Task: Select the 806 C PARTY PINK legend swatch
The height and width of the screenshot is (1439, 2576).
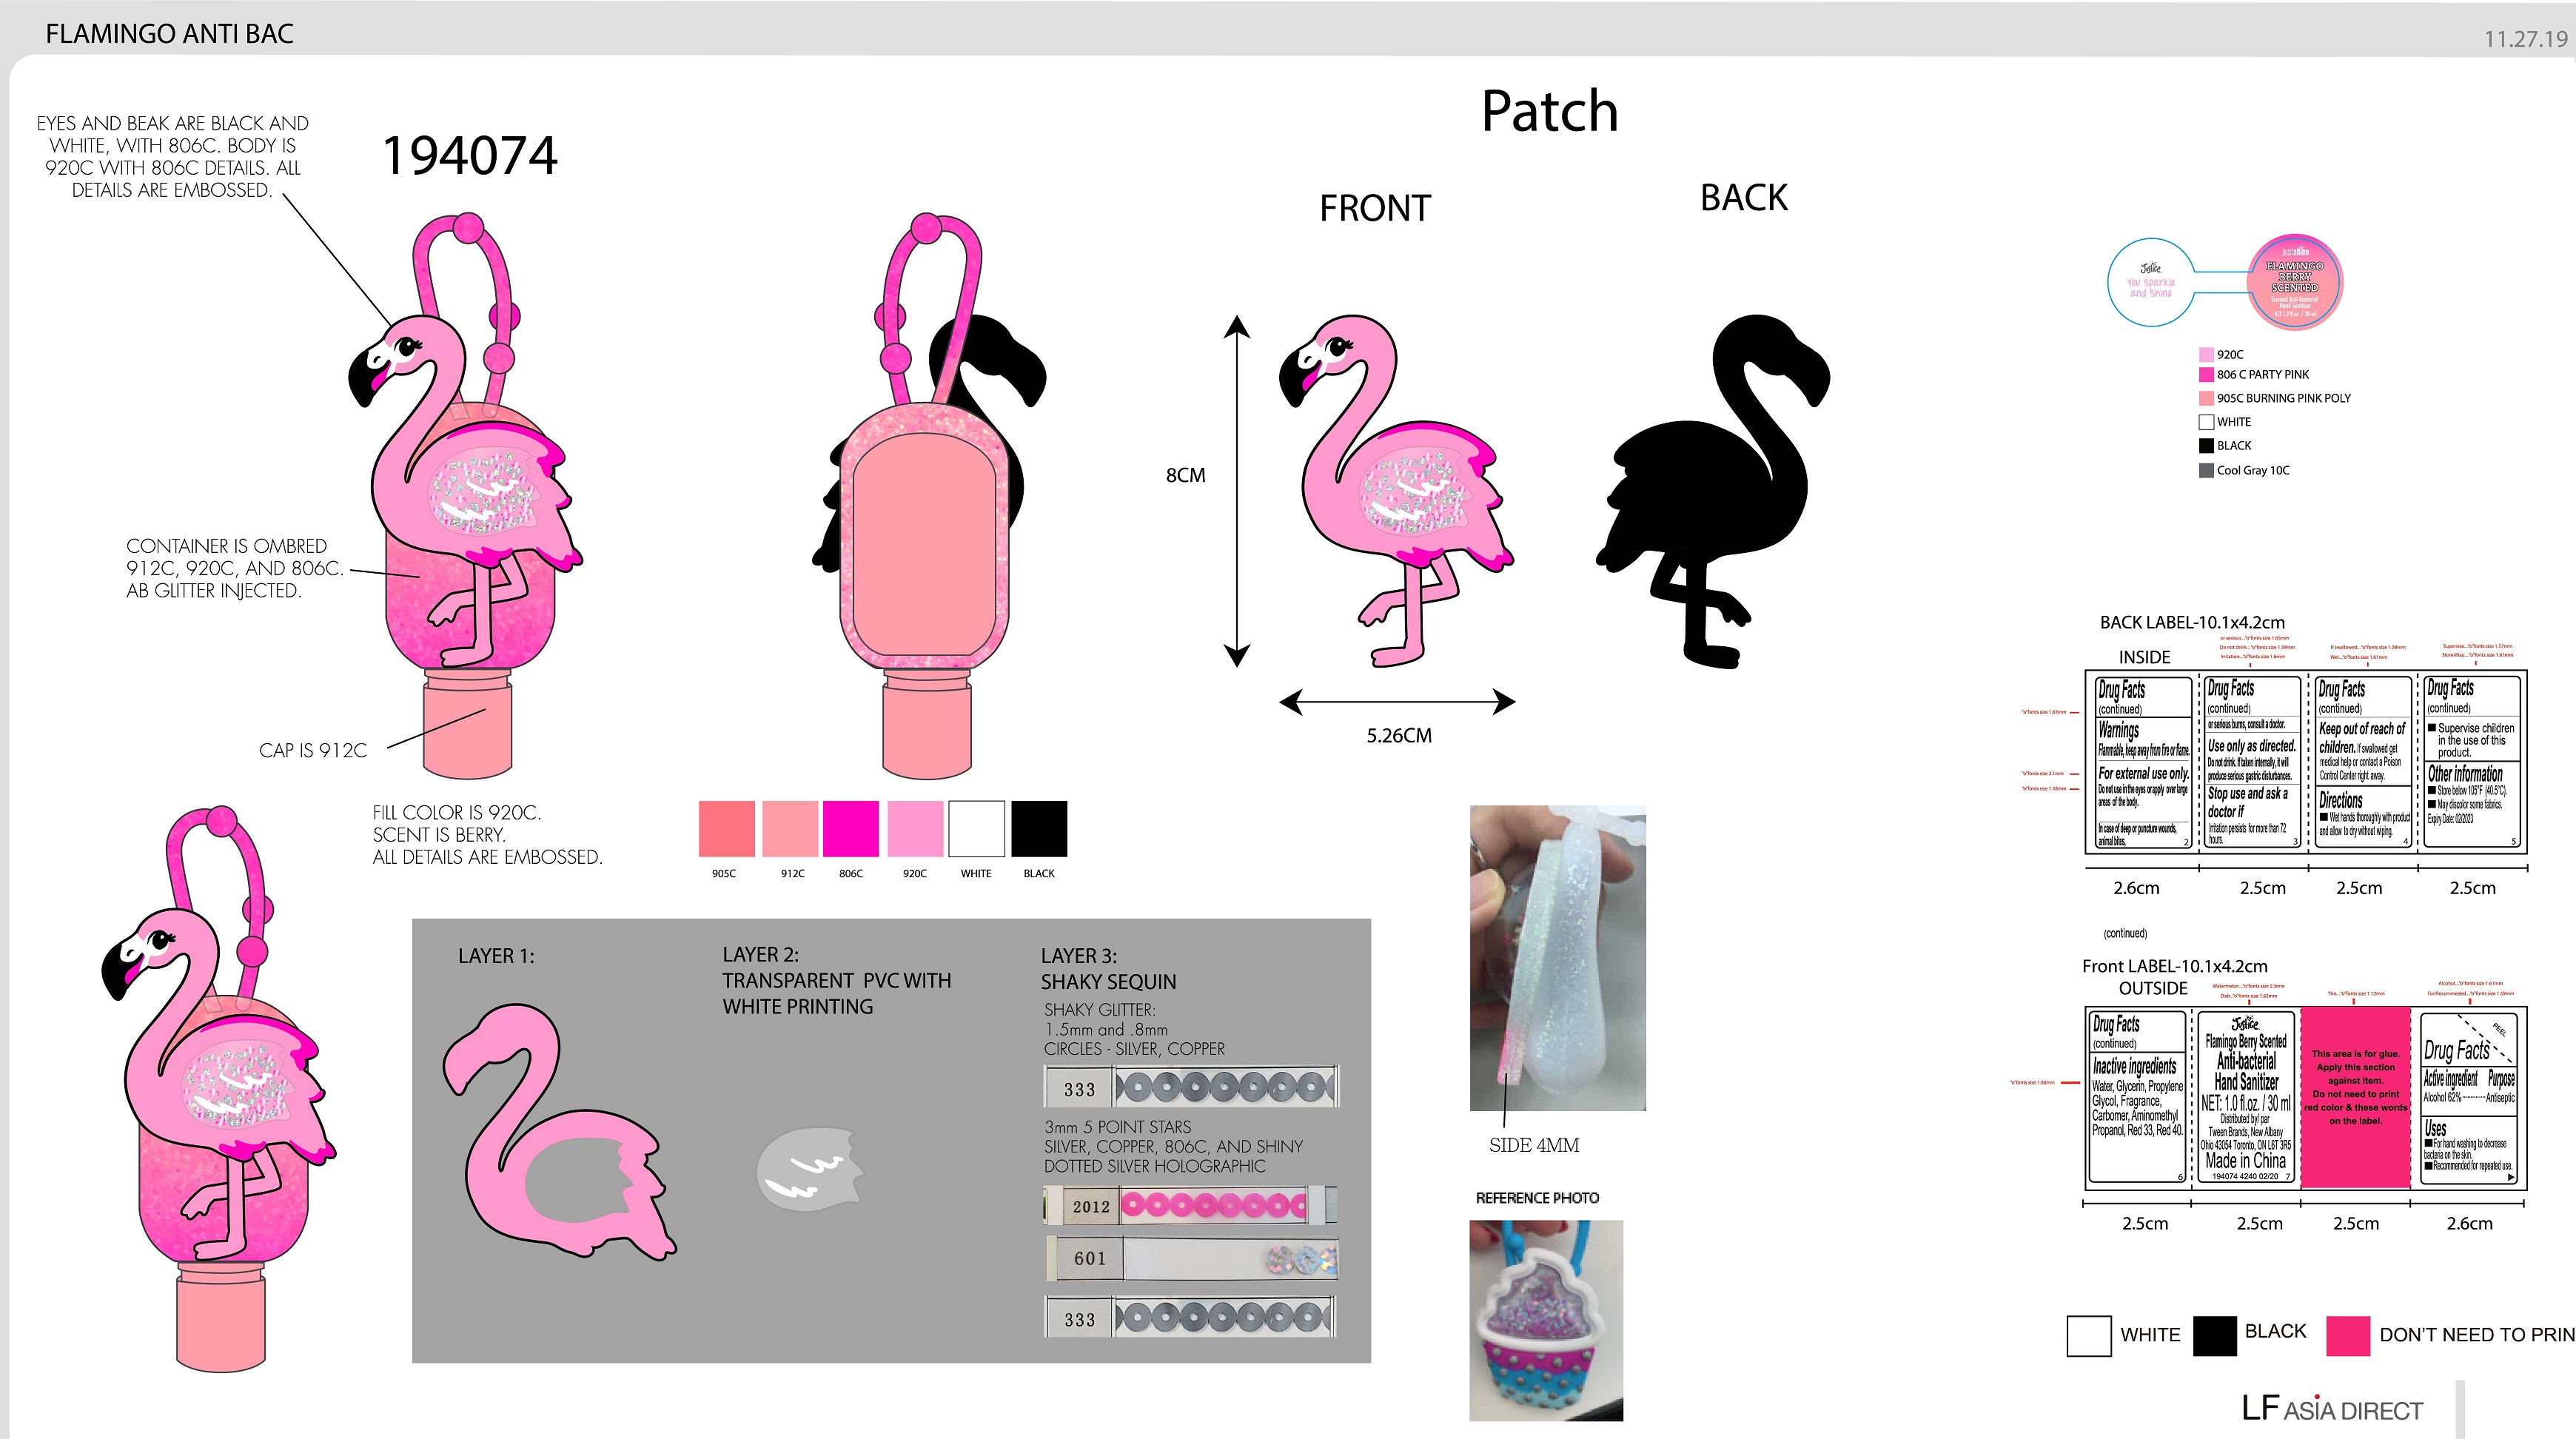Action: pyautogui.click(x=2206, y=375)
